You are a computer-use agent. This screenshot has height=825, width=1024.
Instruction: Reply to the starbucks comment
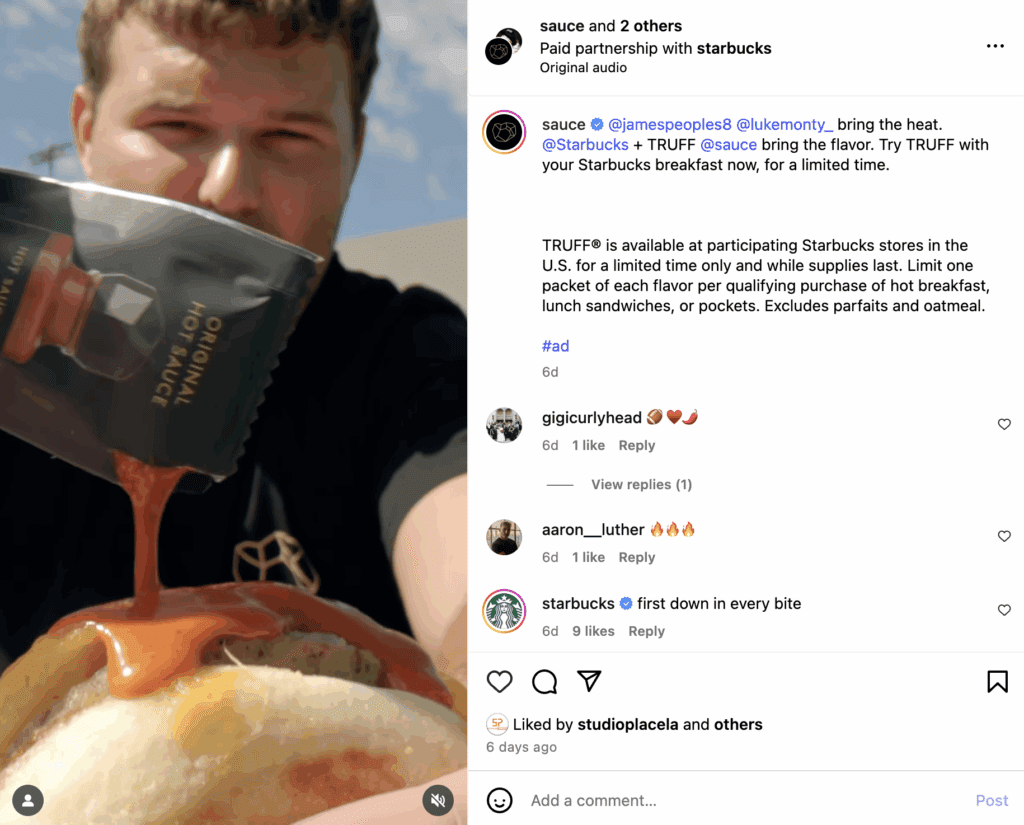pos(647,632)
